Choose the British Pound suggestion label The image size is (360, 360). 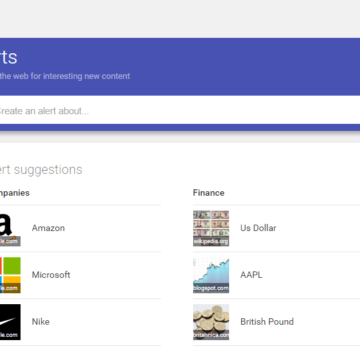[267, 322]
